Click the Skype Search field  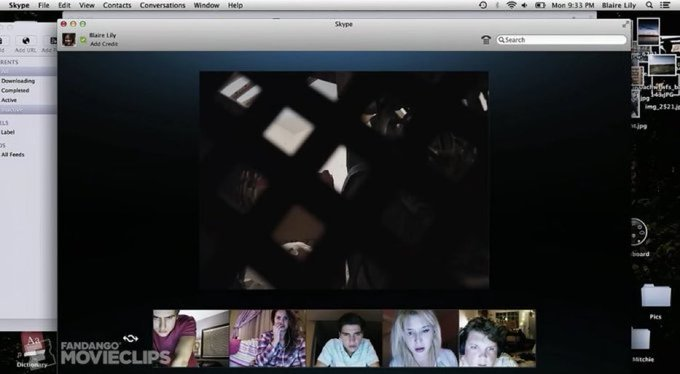pos(562,40)
